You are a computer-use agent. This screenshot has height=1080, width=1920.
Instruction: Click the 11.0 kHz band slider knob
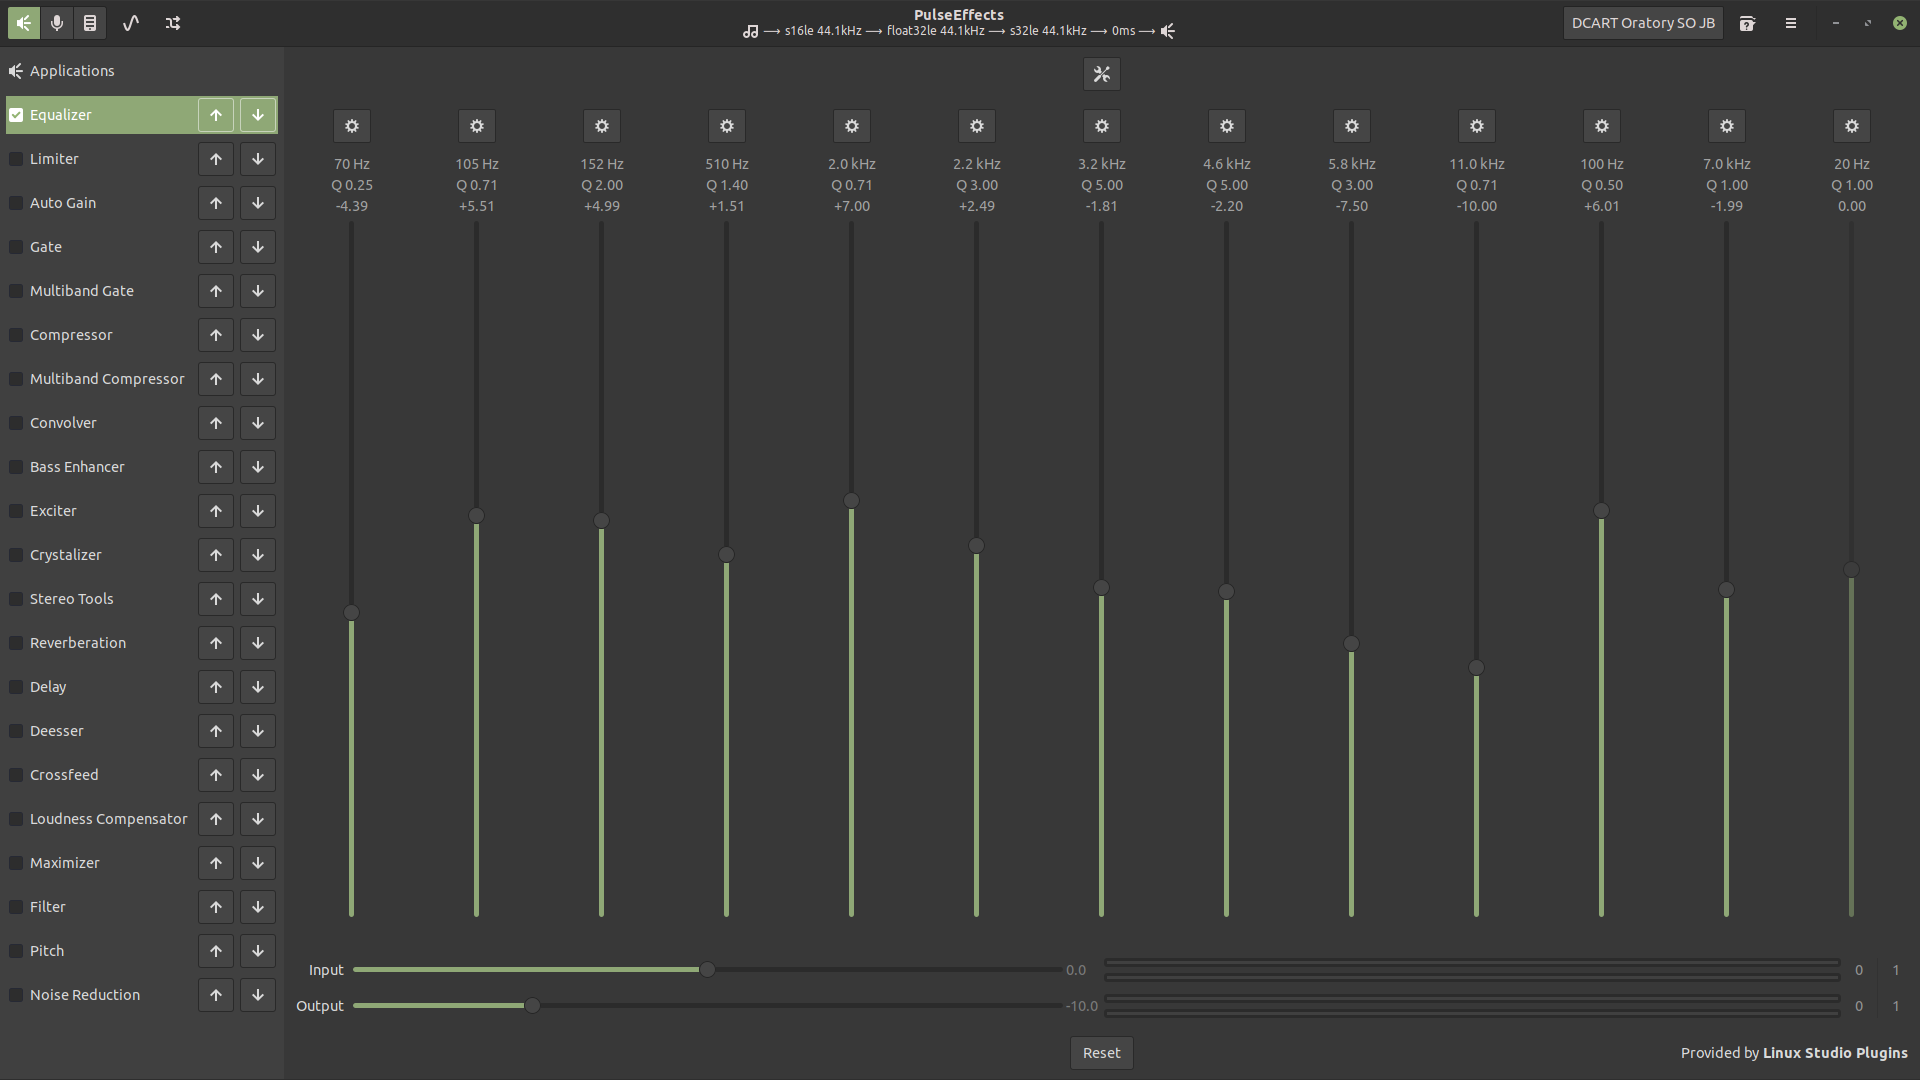[x=1476, y=668]
